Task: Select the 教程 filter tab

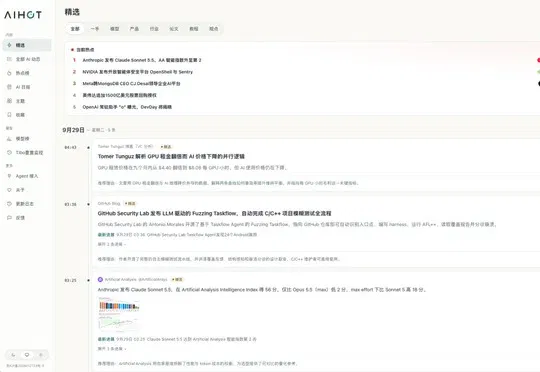Action: pos(194,29)
